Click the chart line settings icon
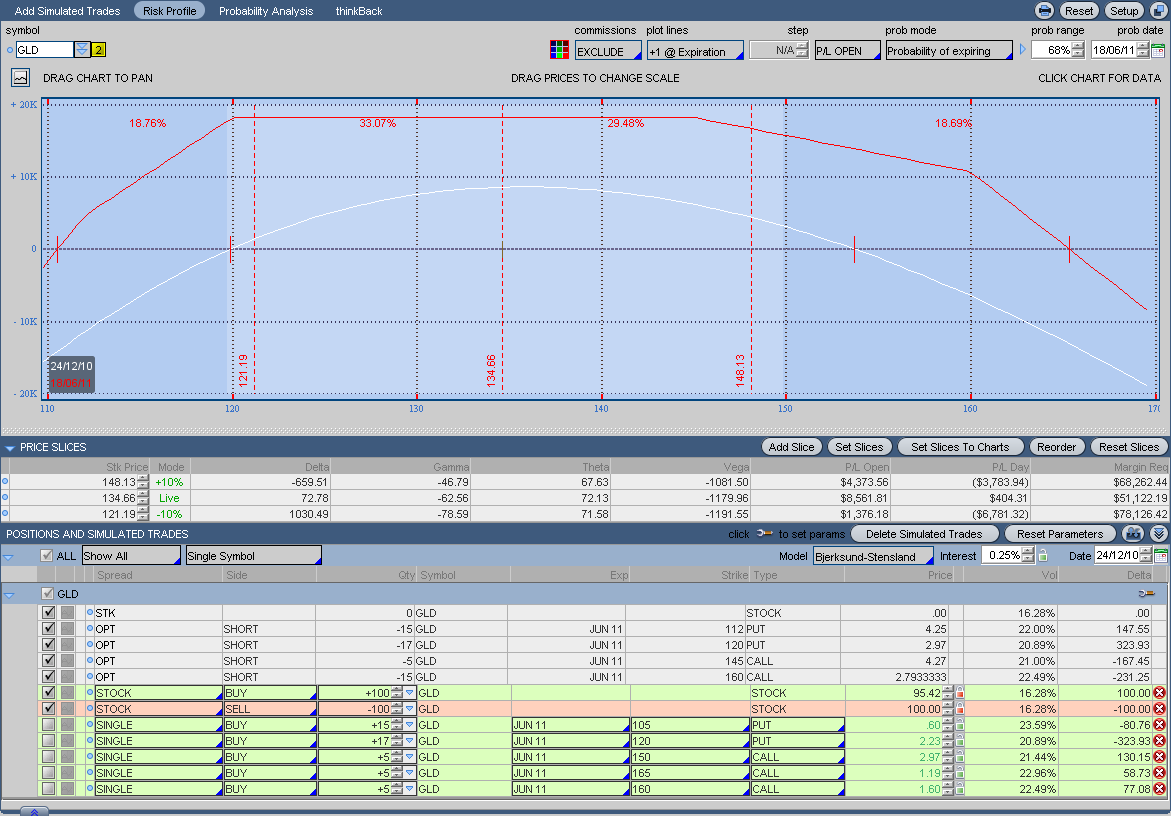Screen dimensions: 1171x816 [x=21, y=77]
